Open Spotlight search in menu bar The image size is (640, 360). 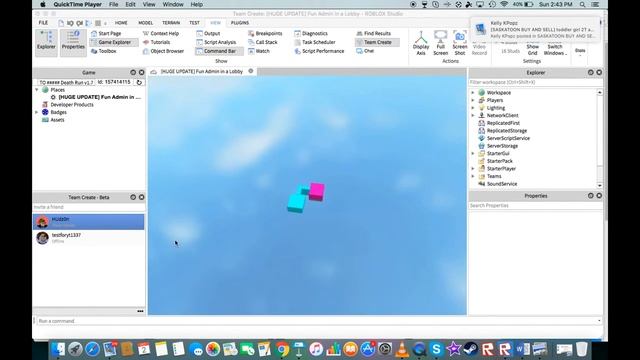tap(582, 4)
